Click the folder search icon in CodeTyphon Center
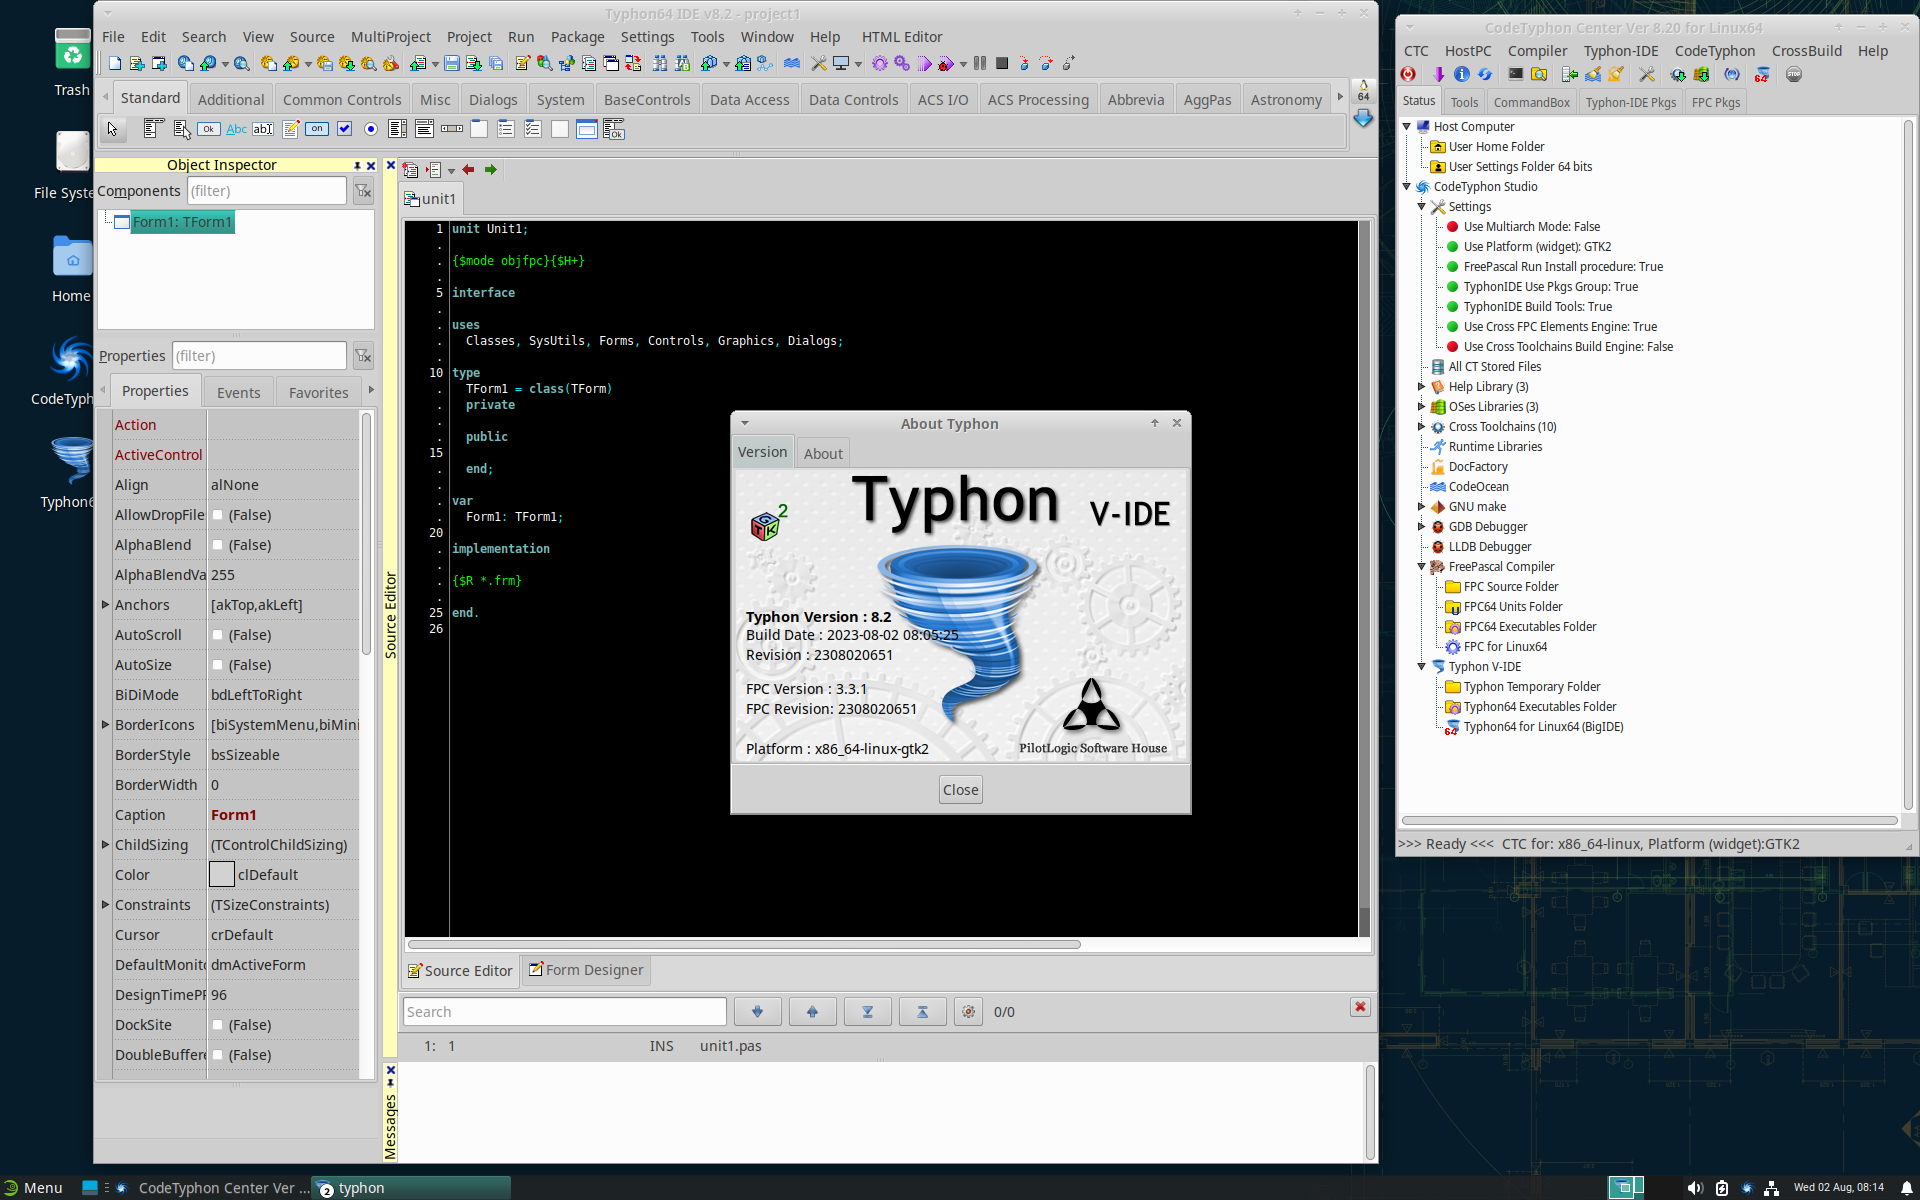 (x=1539, y=75)
